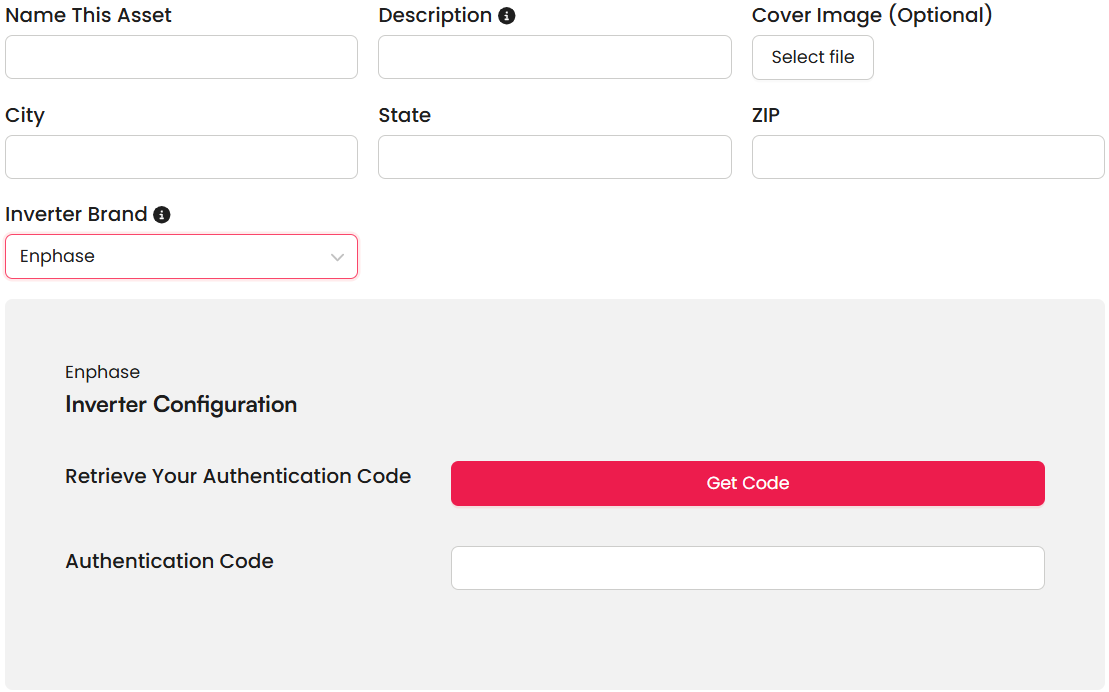Focus the Description input field
This screenshot has height=692, width=1109.
point(554,57)
